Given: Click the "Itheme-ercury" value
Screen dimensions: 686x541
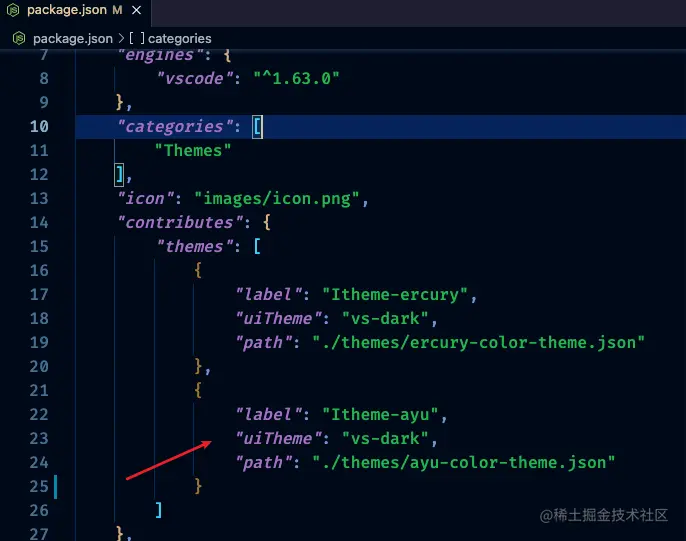Looking at the screenshot, I should click(x=395, y=294).
